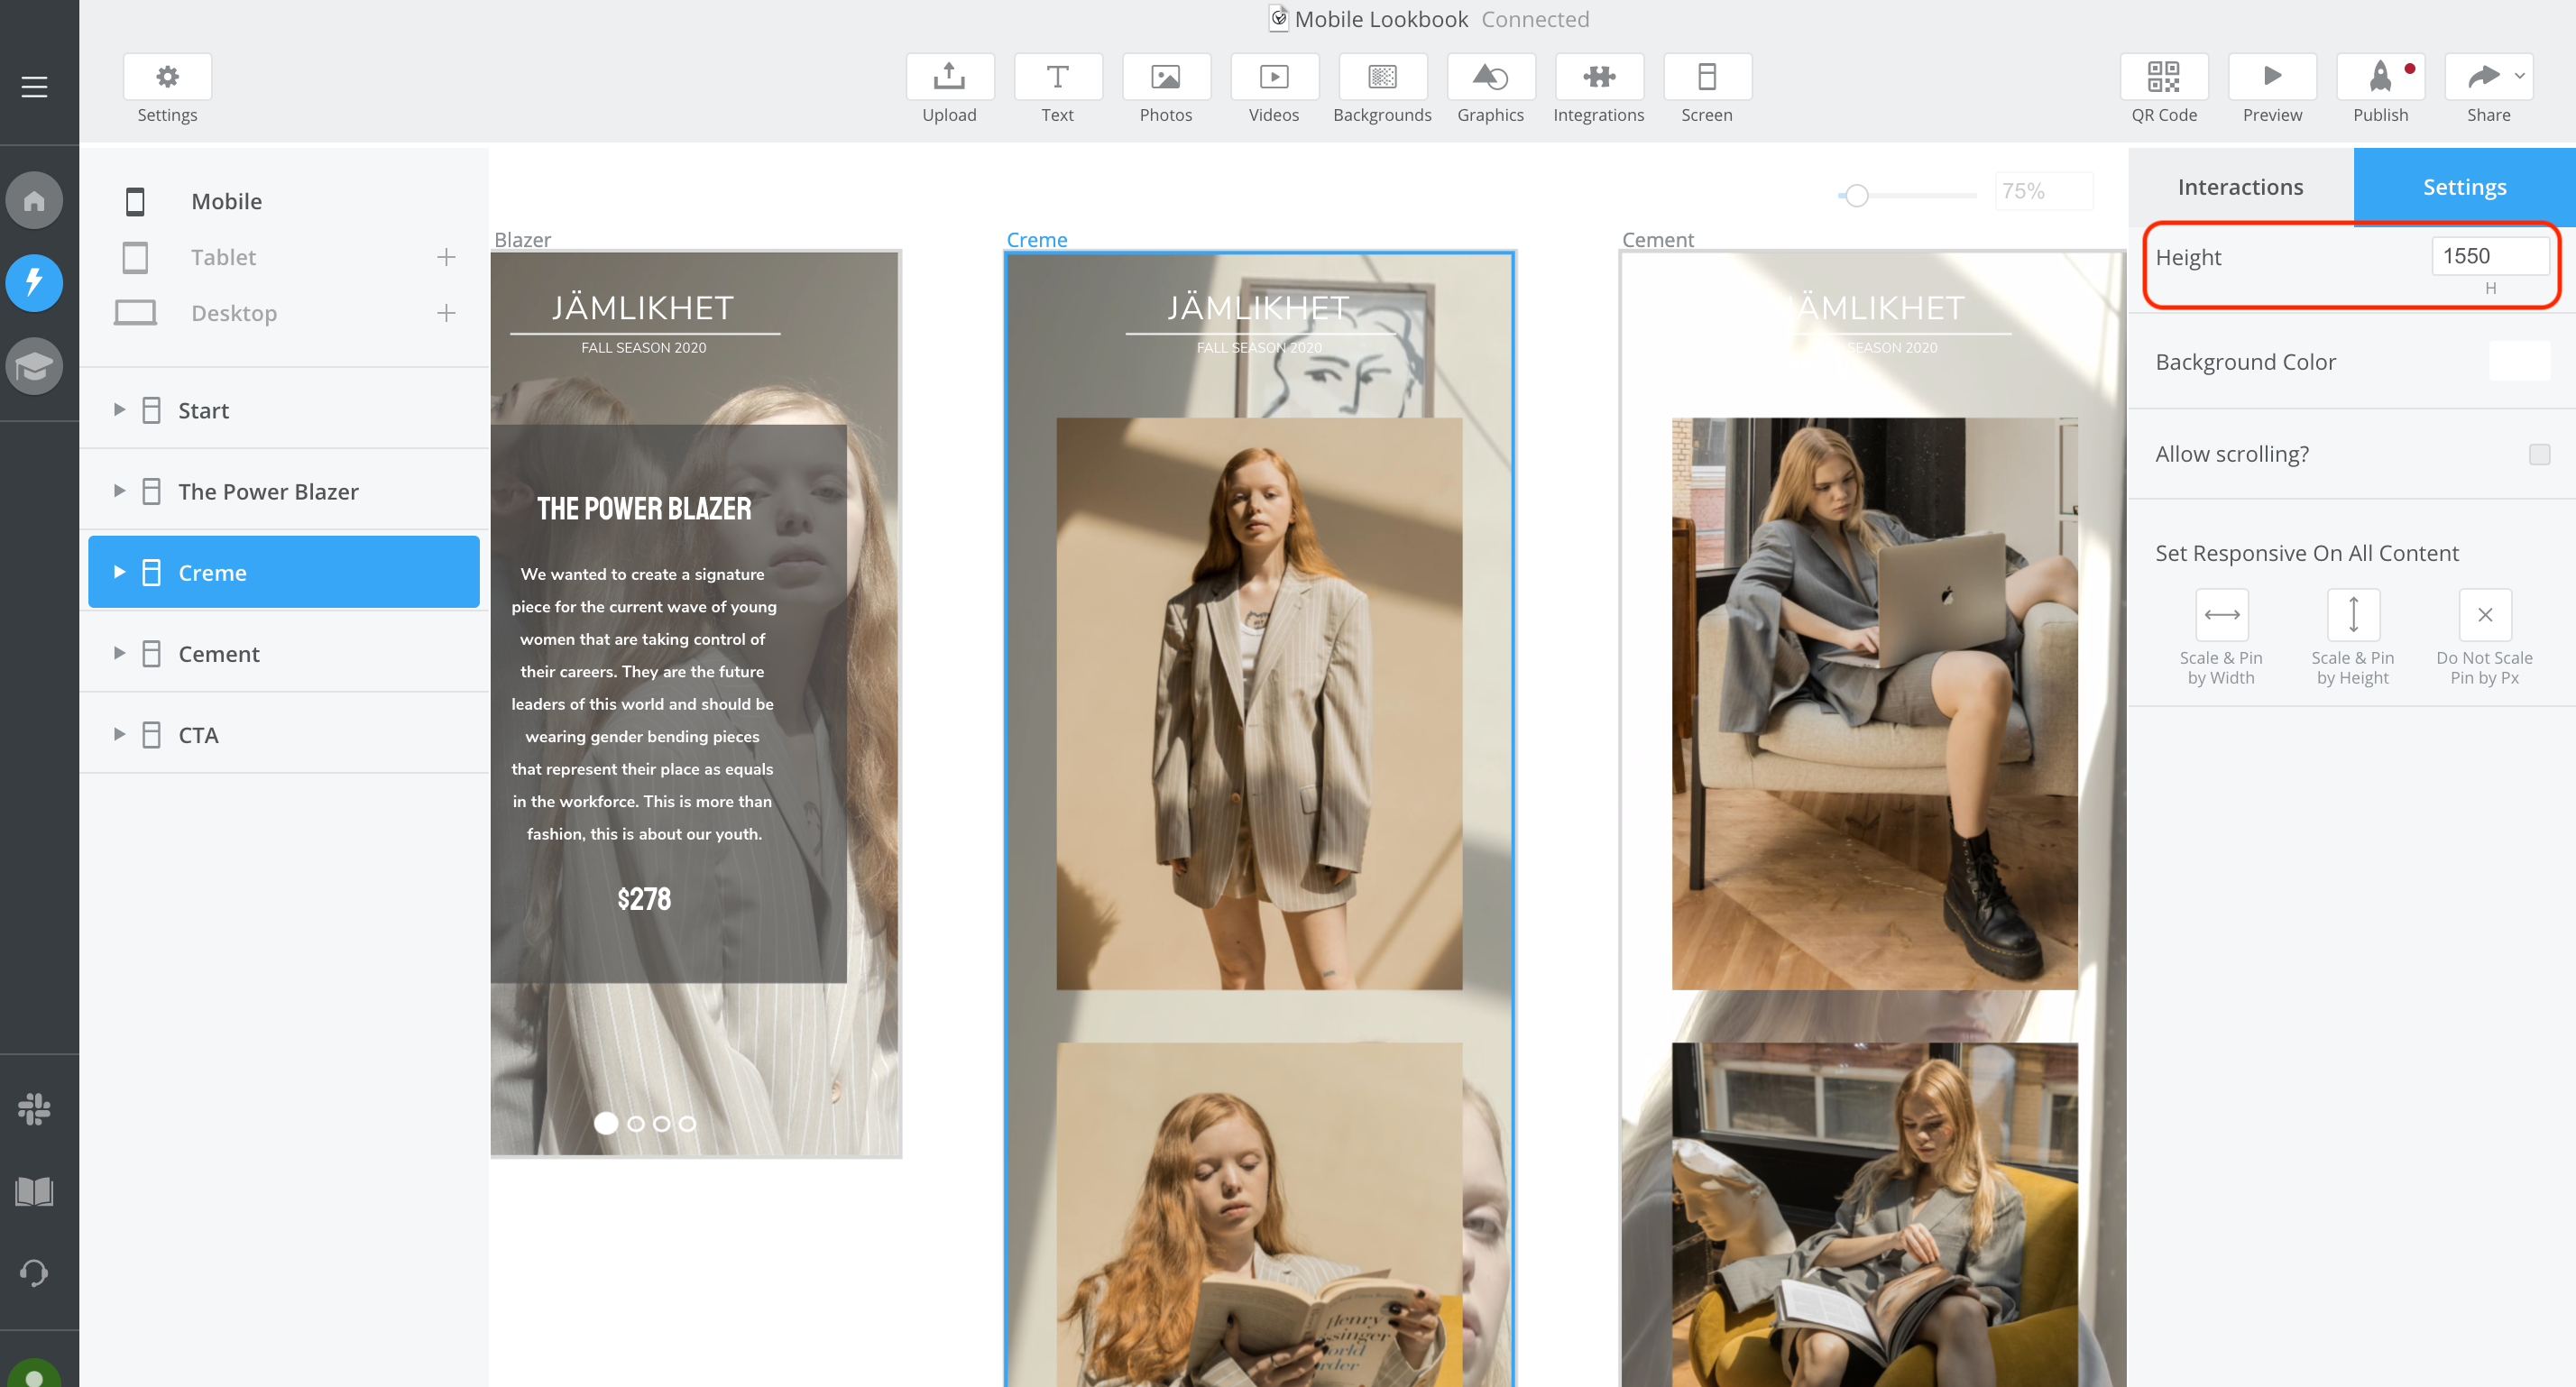Generate a QR Code
The image size is (2576, 1387).
tap(2163, 77)
